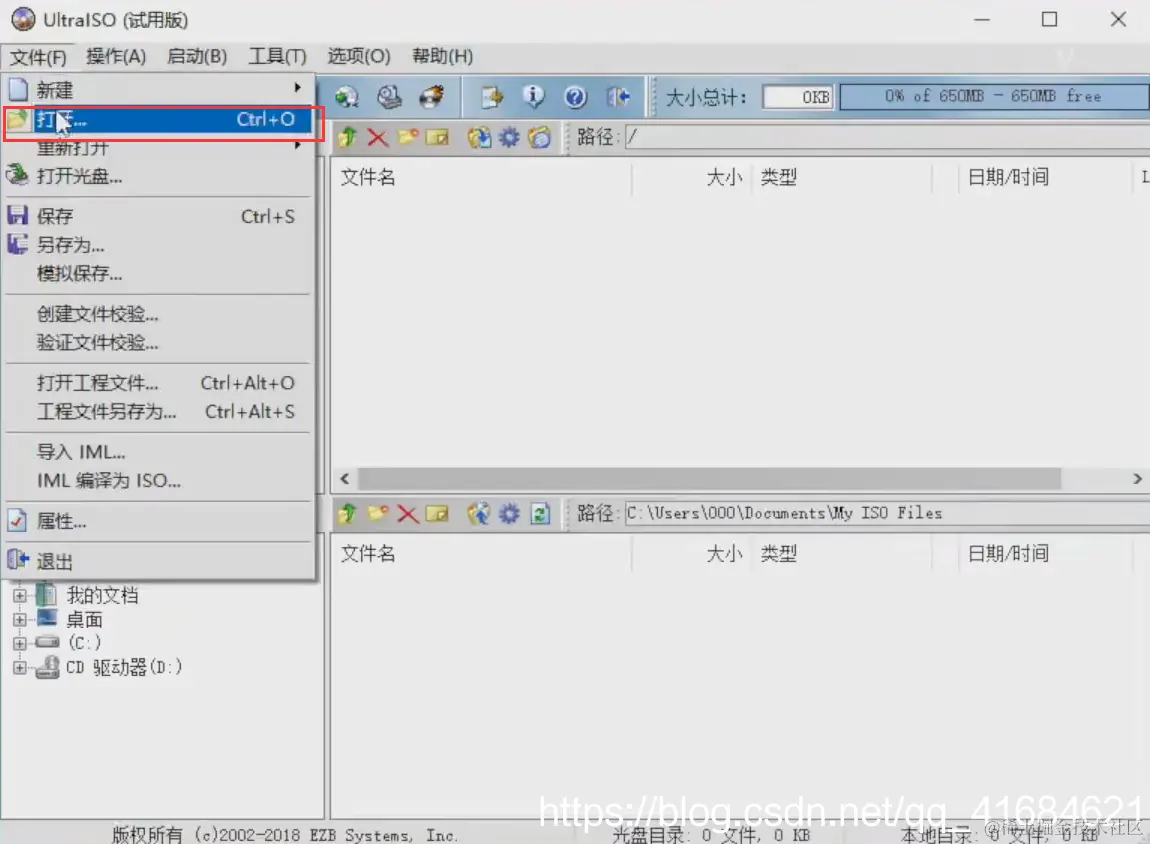The height and width of the screenshot is (844, 1150).
Task: Select 桌面 in the local tree
Action: coord(84,620)
